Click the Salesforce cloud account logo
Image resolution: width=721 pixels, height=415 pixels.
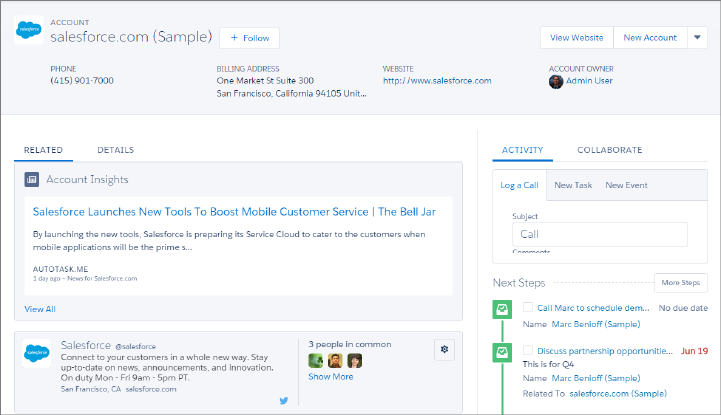[x=29, y=30]
